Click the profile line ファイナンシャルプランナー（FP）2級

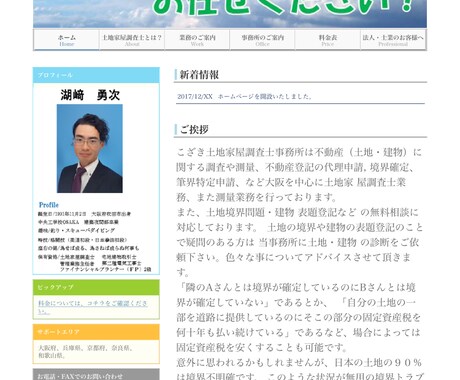click(105, 269)
